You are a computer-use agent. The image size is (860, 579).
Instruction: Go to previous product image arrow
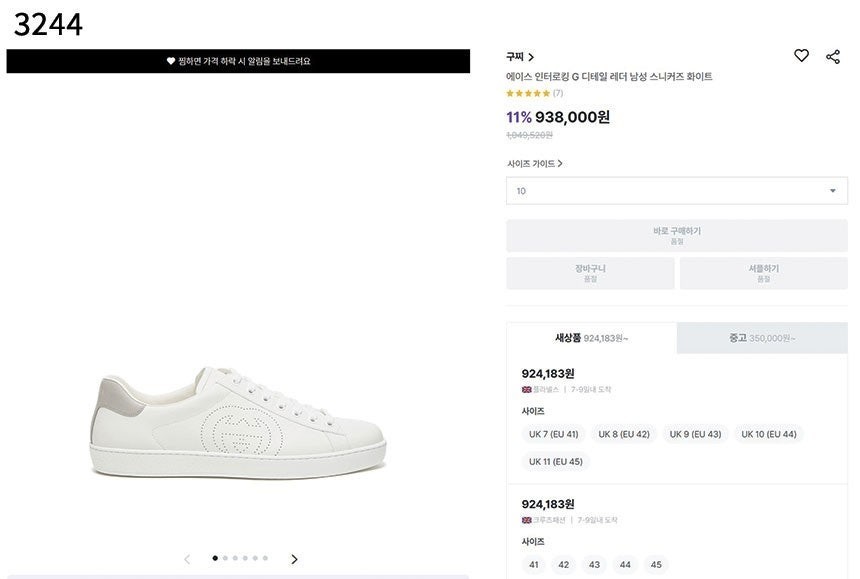(187, 559)
